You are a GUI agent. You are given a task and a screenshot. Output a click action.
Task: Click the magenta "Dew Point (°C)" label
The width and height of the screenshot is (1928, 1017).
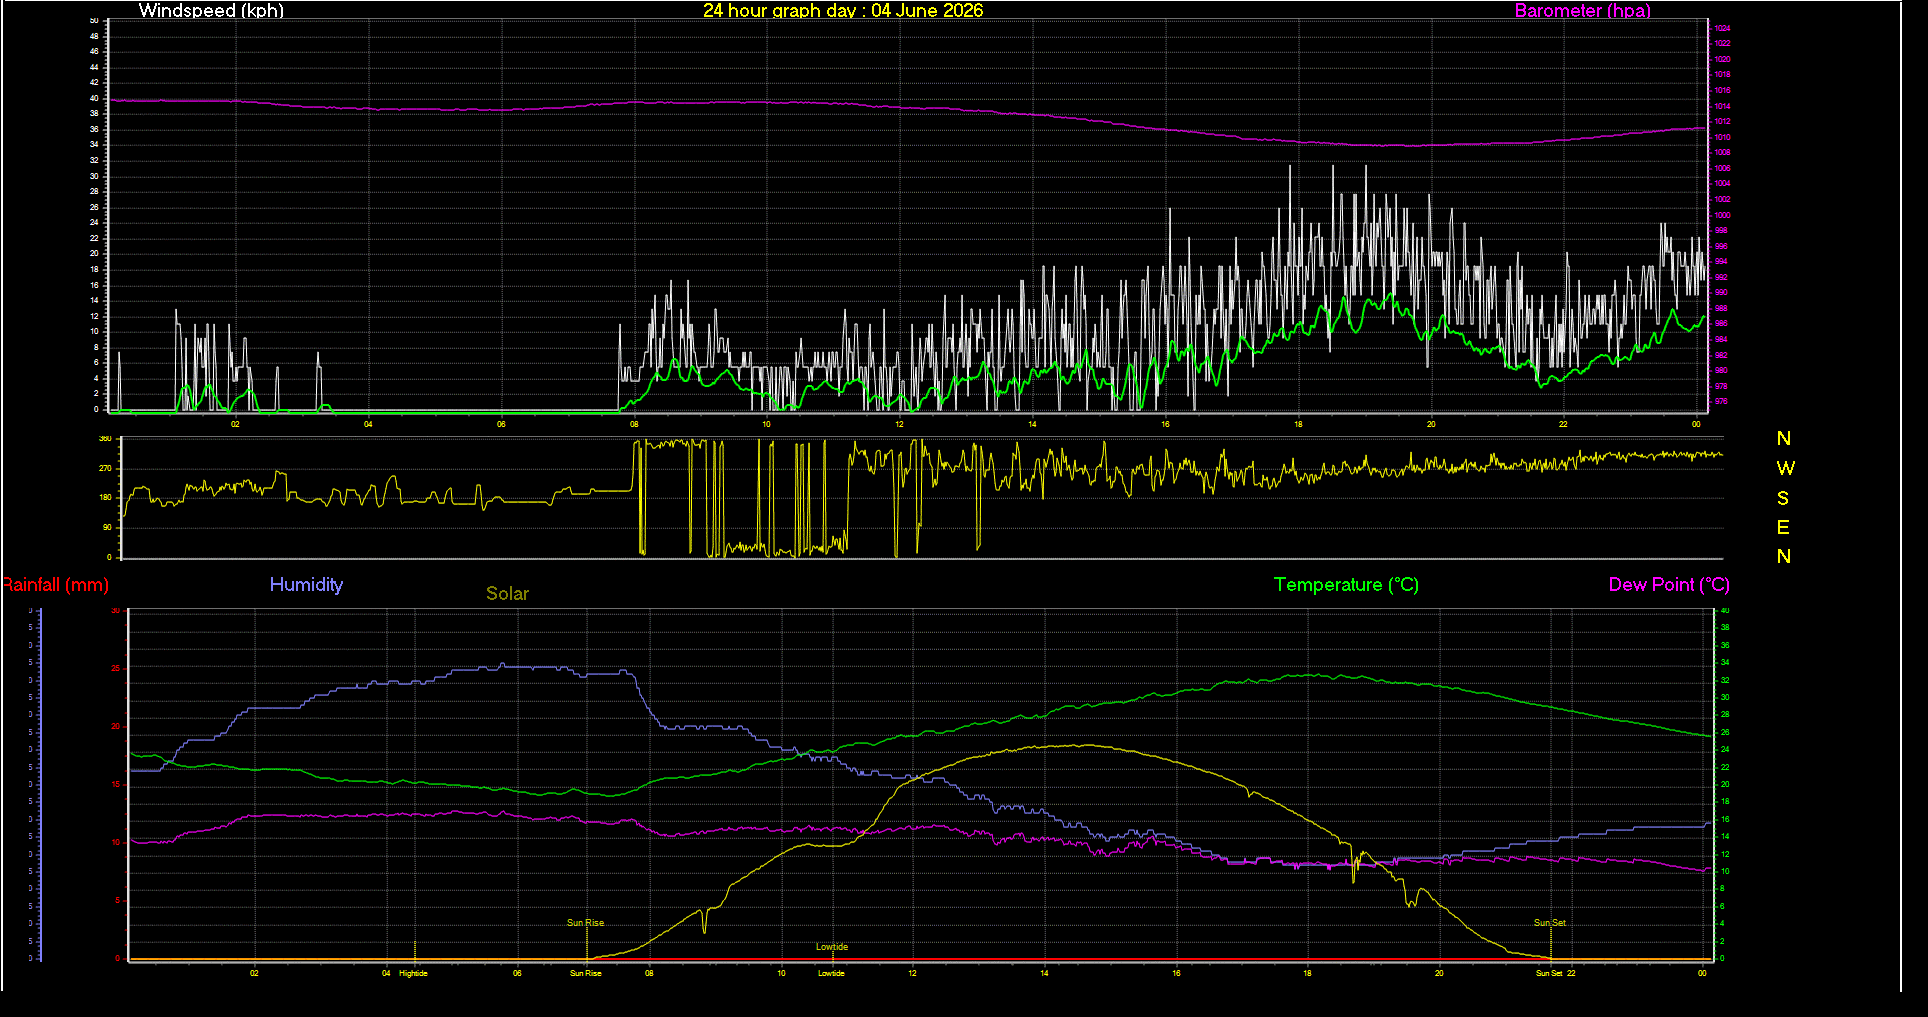pyautogui.click(x=1669, y=585)
